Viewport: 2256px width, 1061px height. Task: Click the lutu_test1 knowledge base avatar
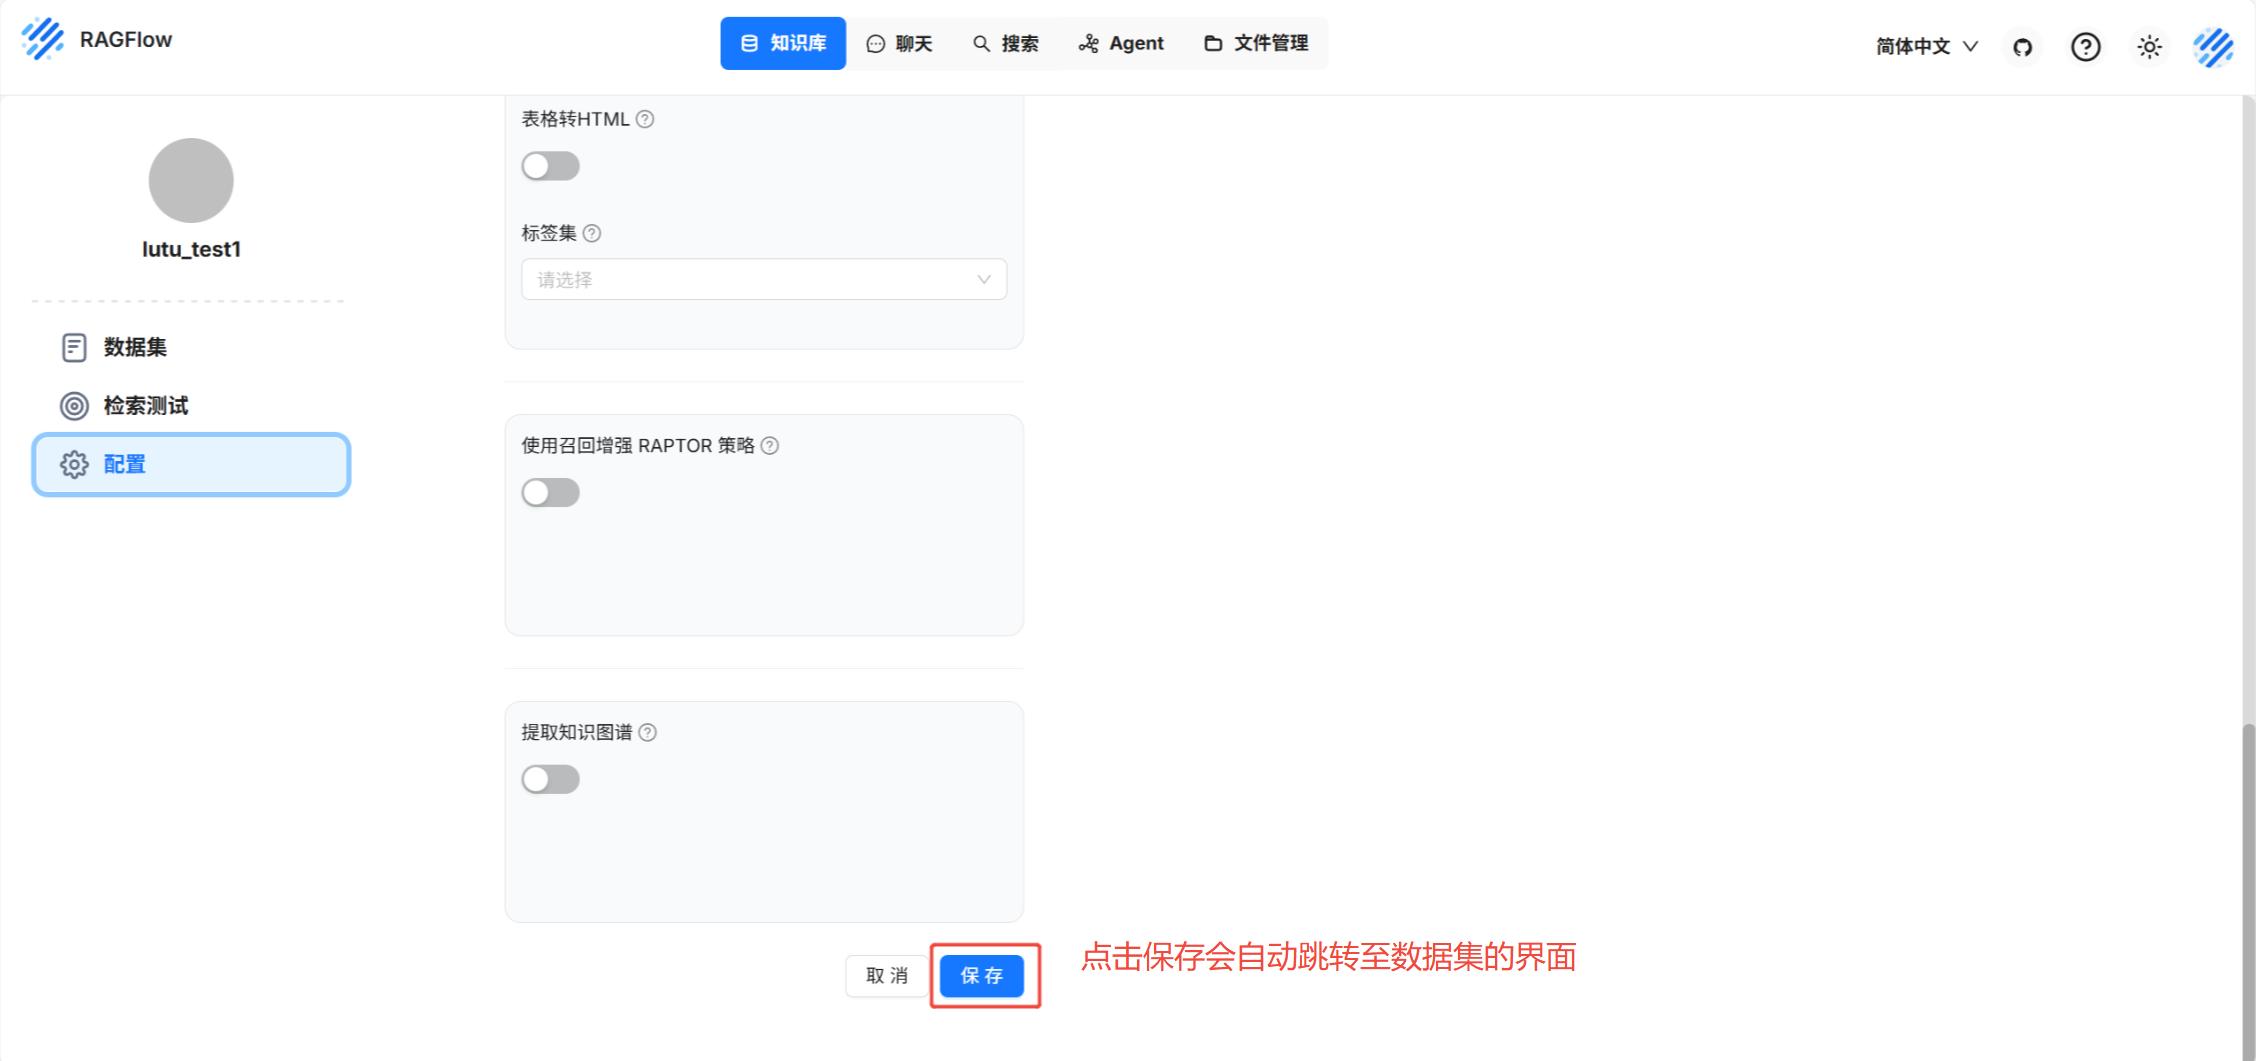(191, 181)
